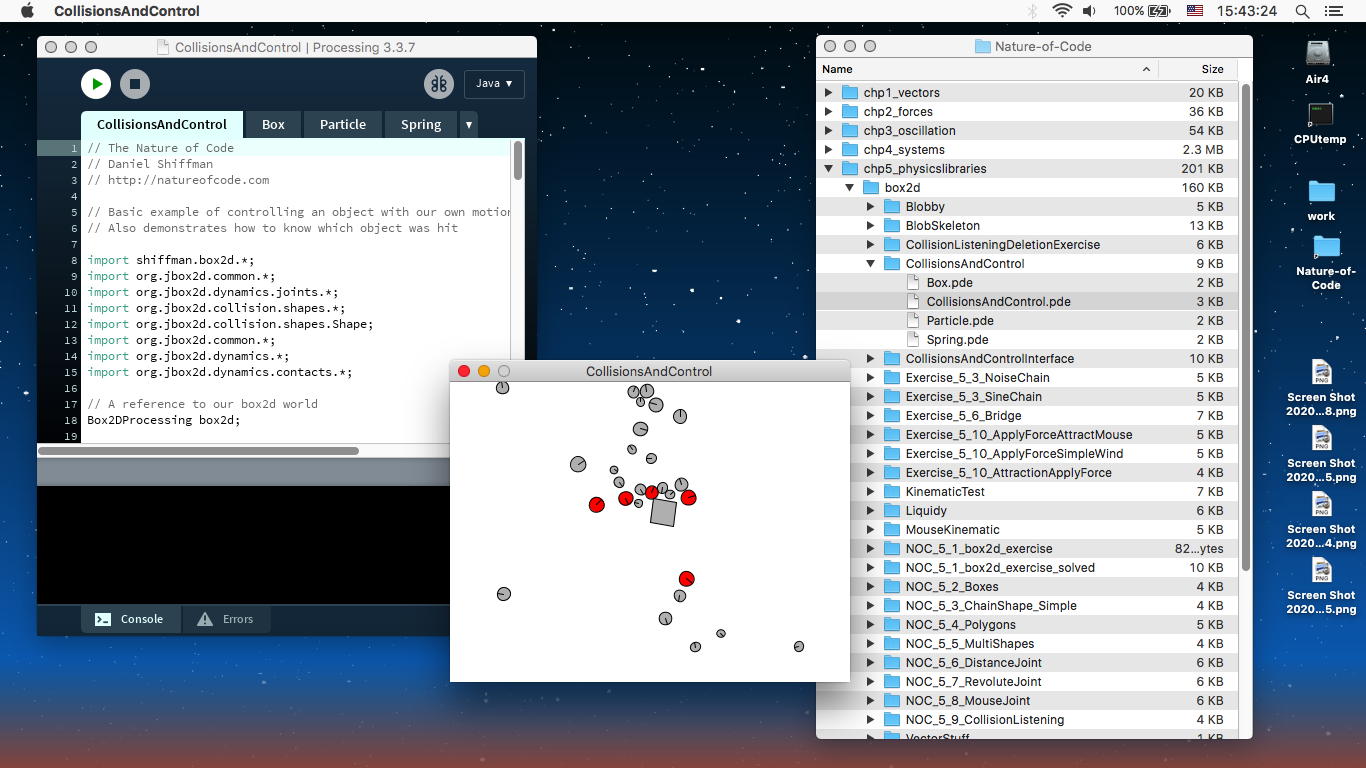The height and width of the screenshot is (768, 1366).
Task: Switch to the CollisionsAndControl code tab
Action: coord(162,124)
